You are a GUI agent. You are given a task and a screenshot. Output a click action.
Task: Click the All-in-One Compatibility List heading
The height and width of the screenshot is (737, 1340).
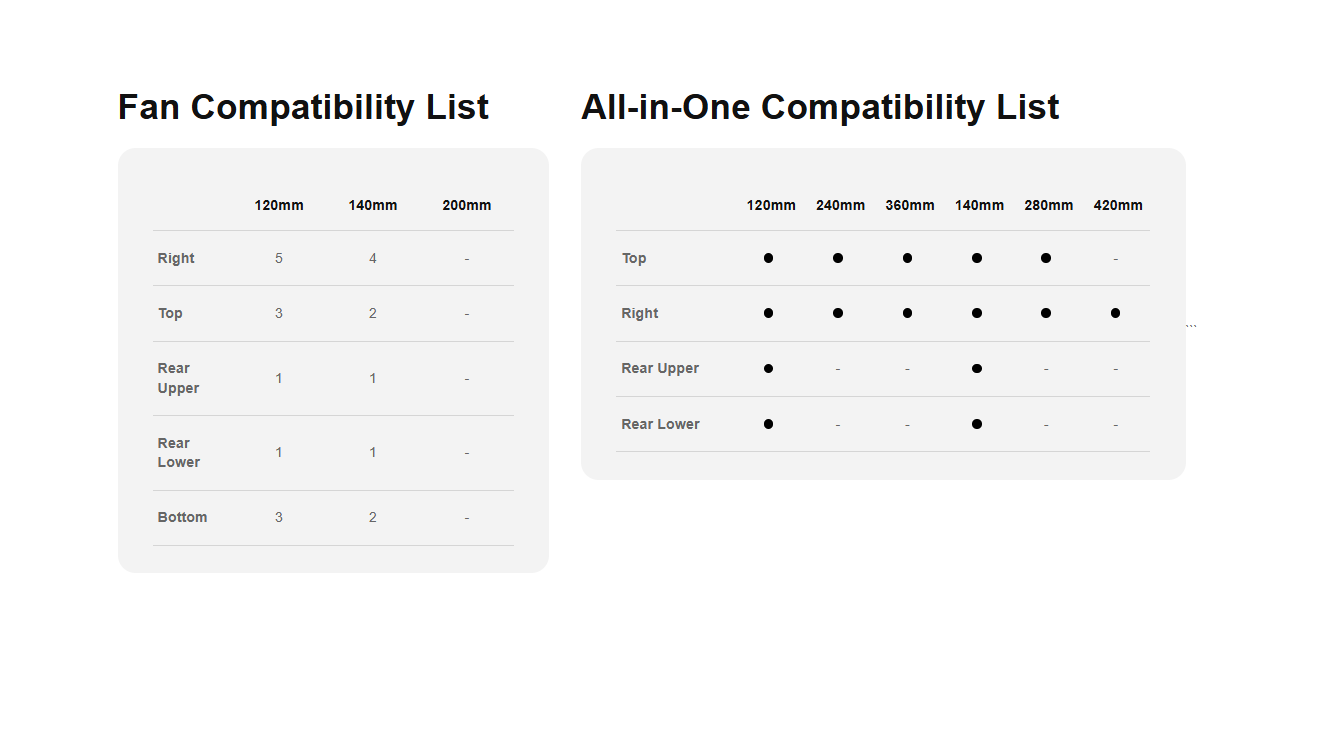(820, 107)
